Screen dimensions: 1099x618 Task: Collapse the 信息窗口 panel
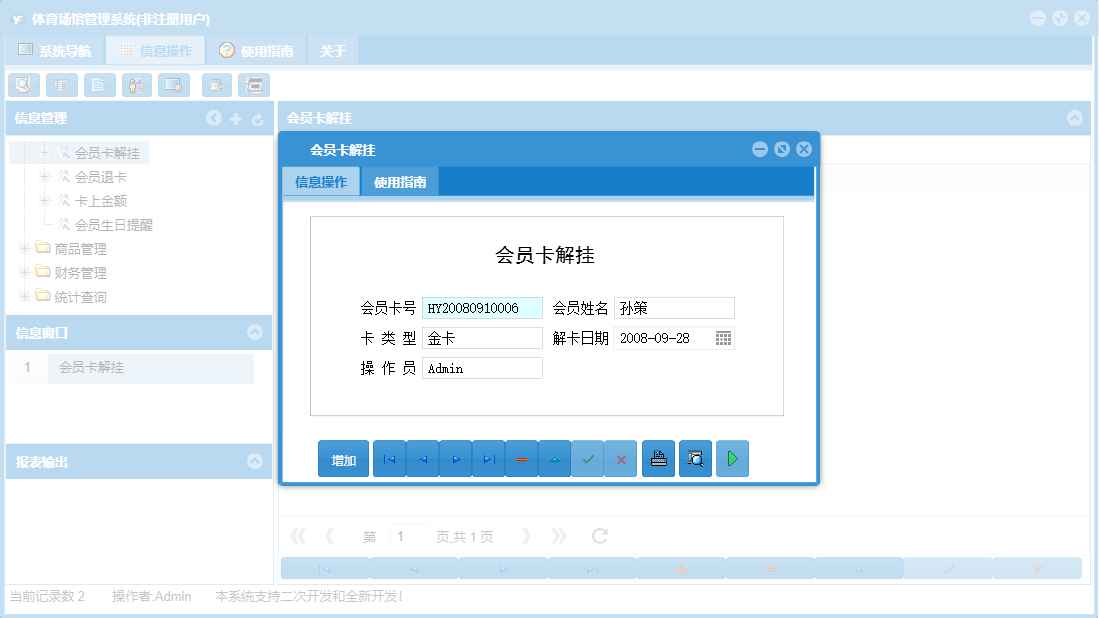click(x=257, y=333)
